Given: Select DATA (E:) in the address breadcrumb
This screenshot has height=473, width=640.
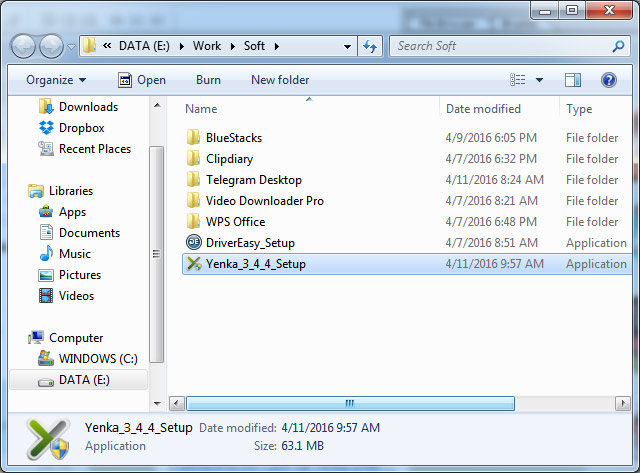Looking at the screenshot, I should tap(144, 46).
